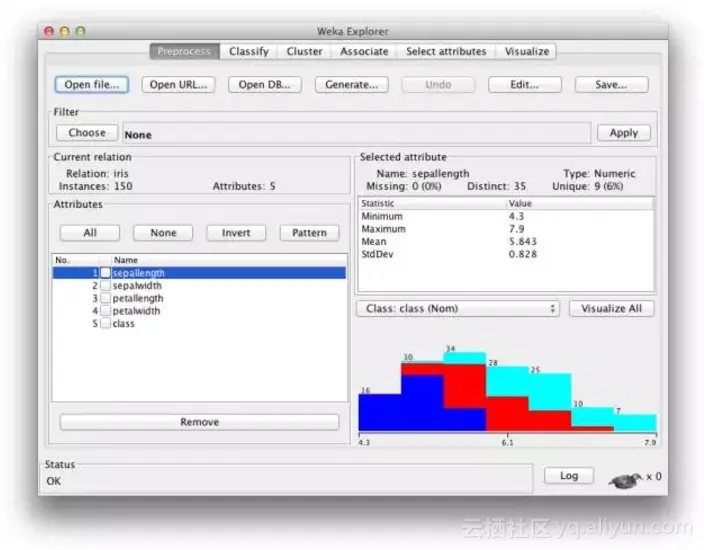Click the Weka bird icon in status bar
704x550 pixels.
click(625, 481)
